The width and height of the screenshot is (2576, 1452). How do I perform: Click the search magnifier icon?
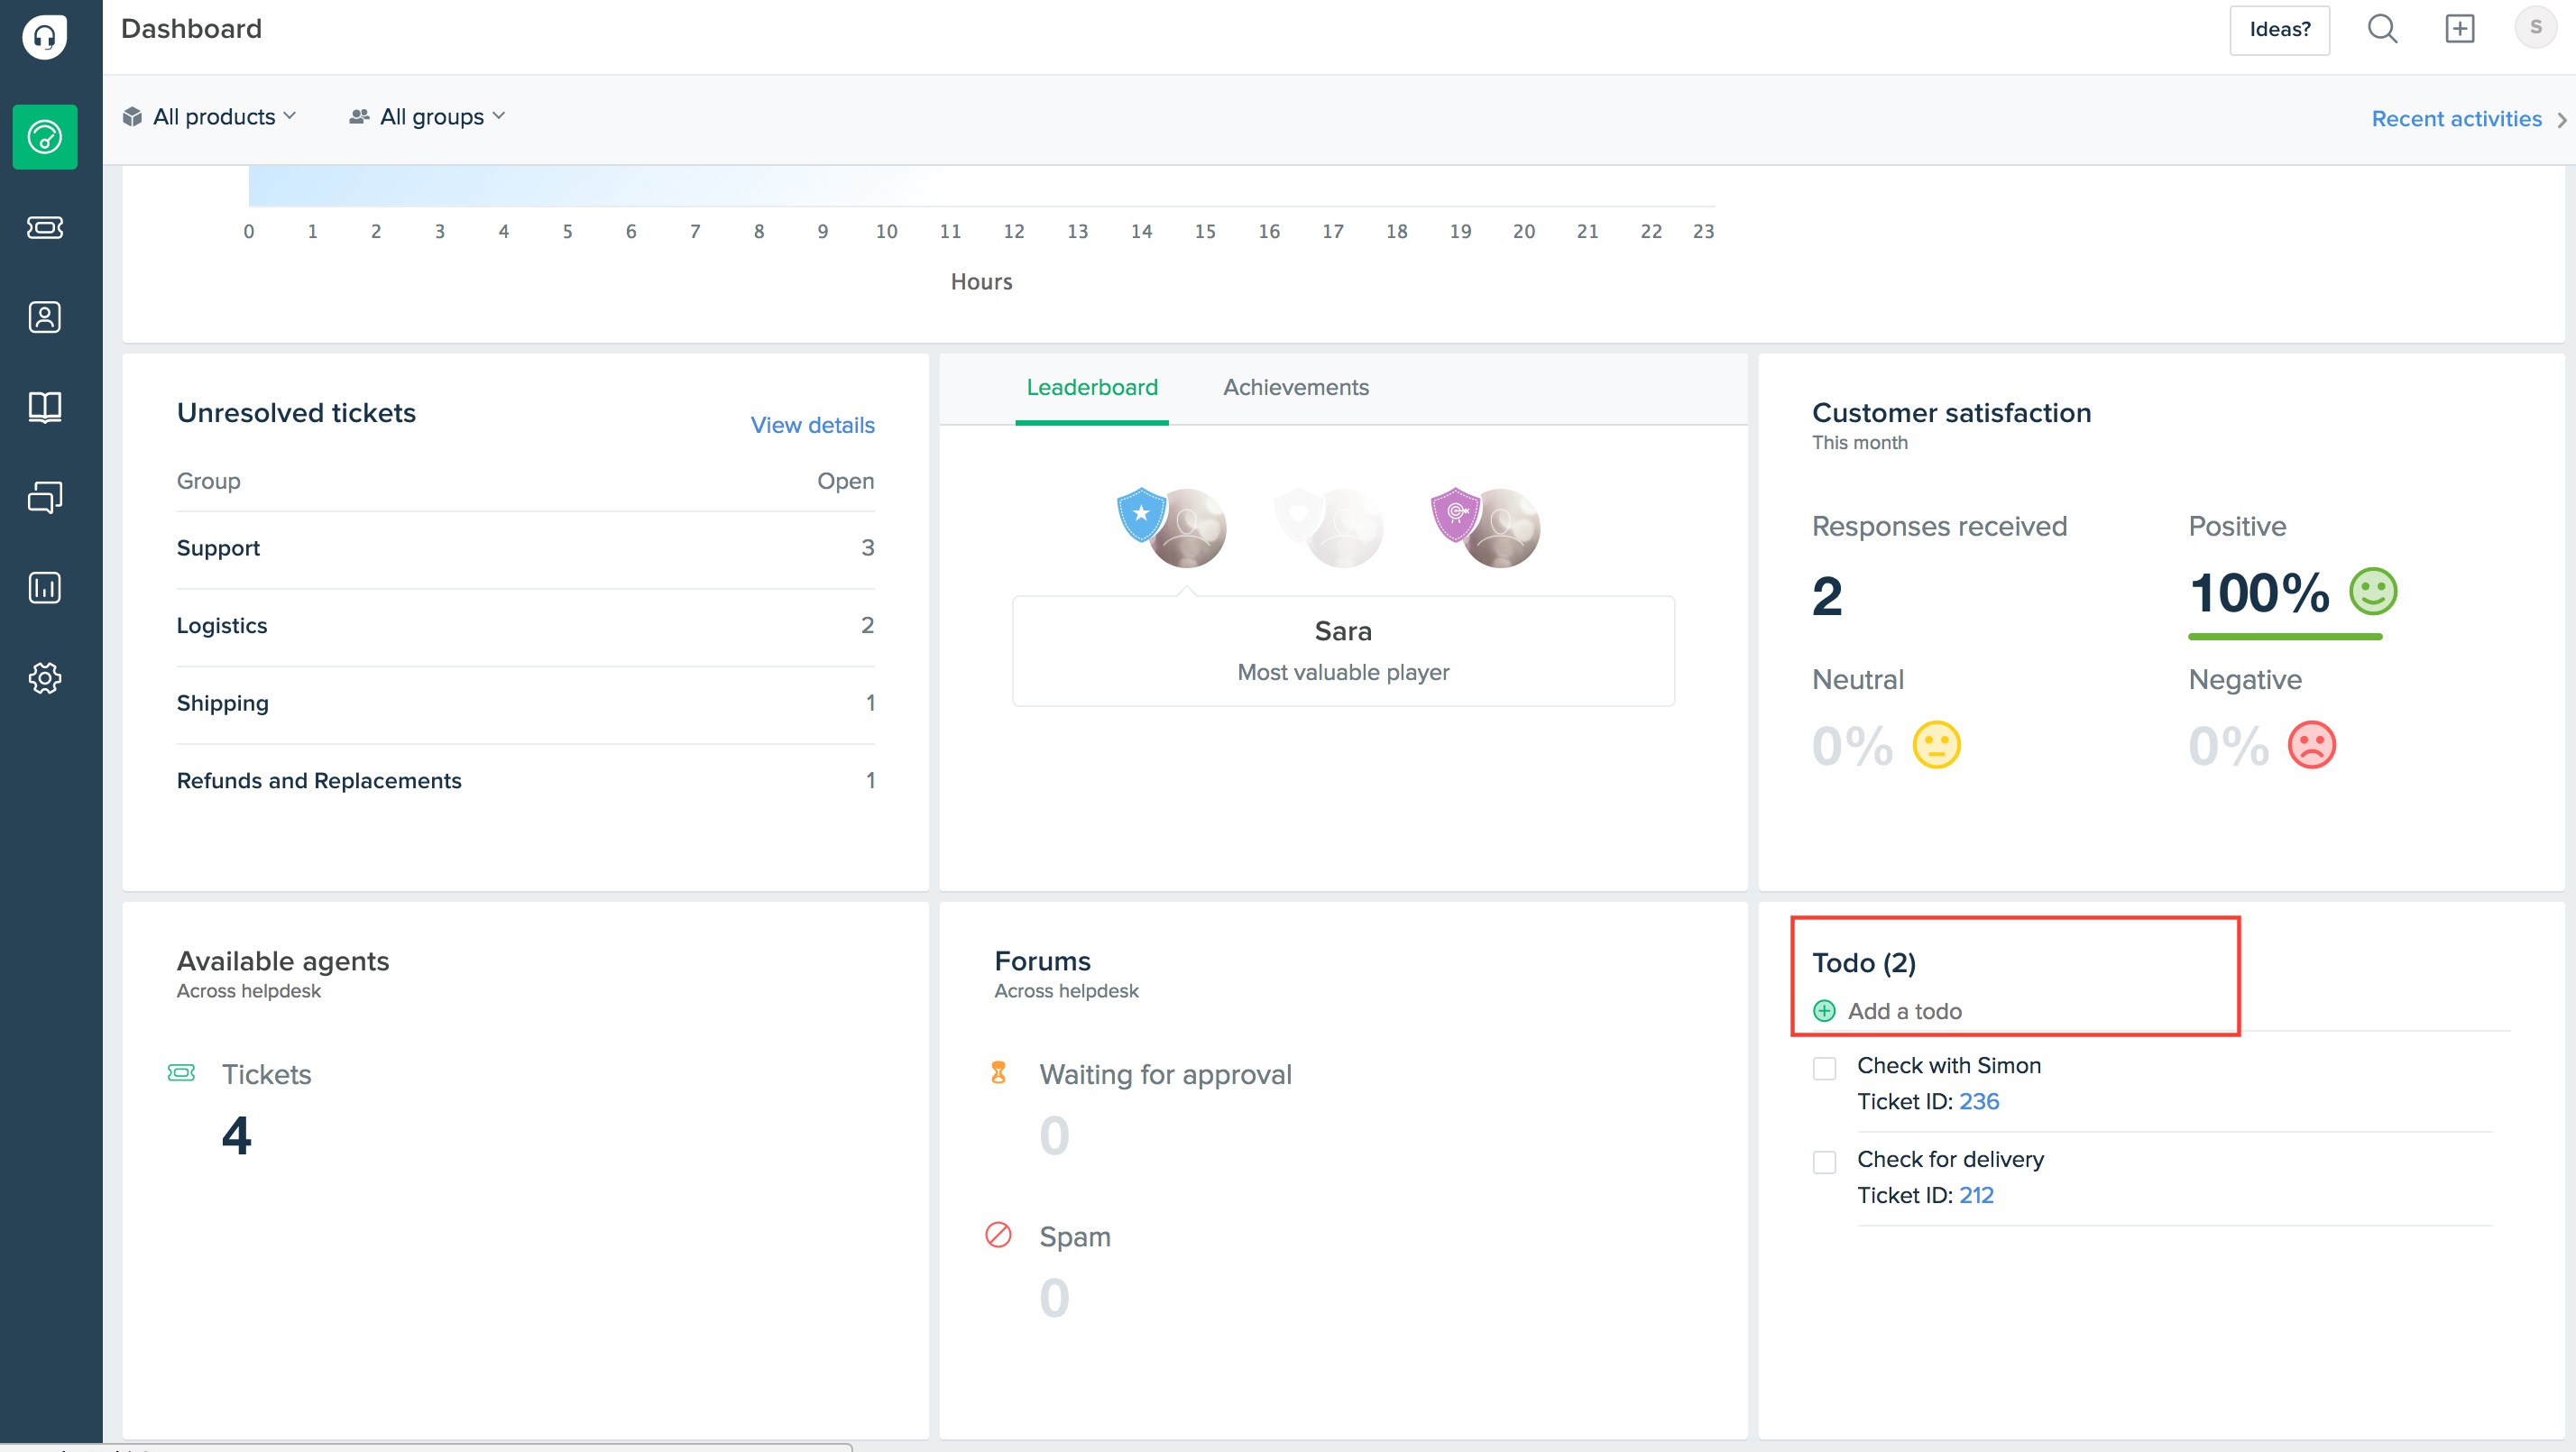point(2382,29)
